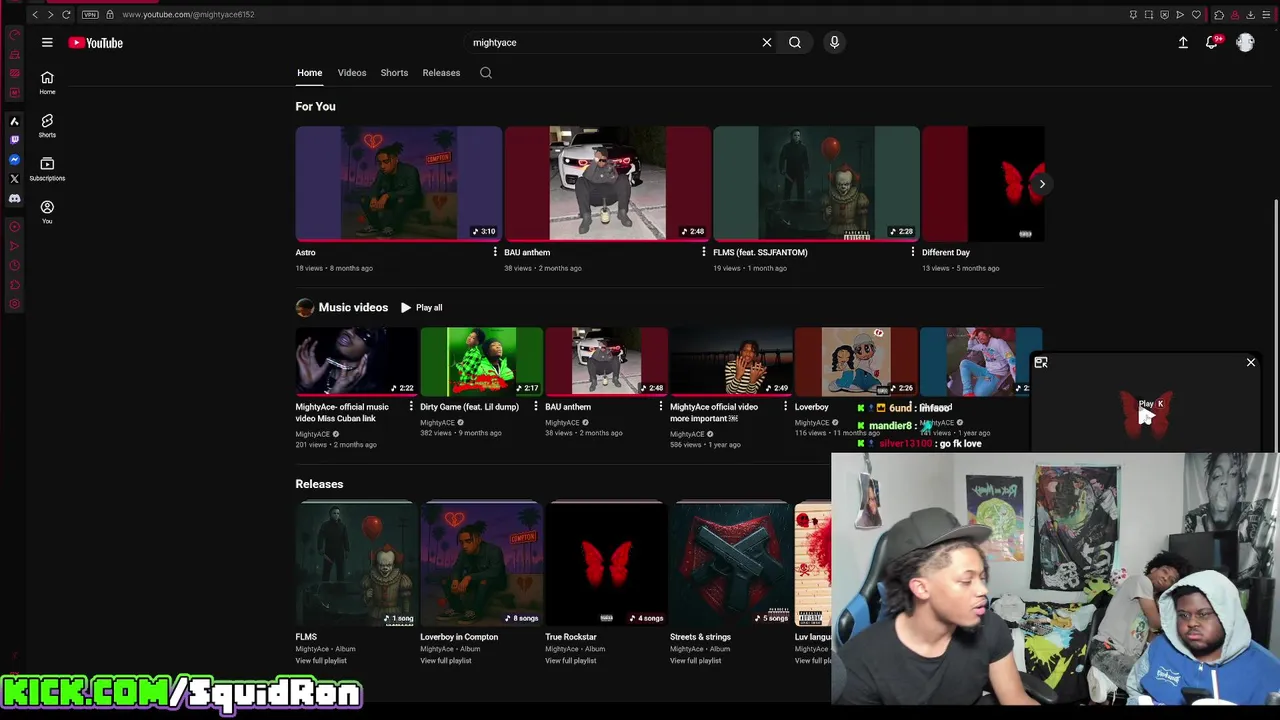View full playlist for Streets & strings
1280x720 pixels.
tap(695, 661)
